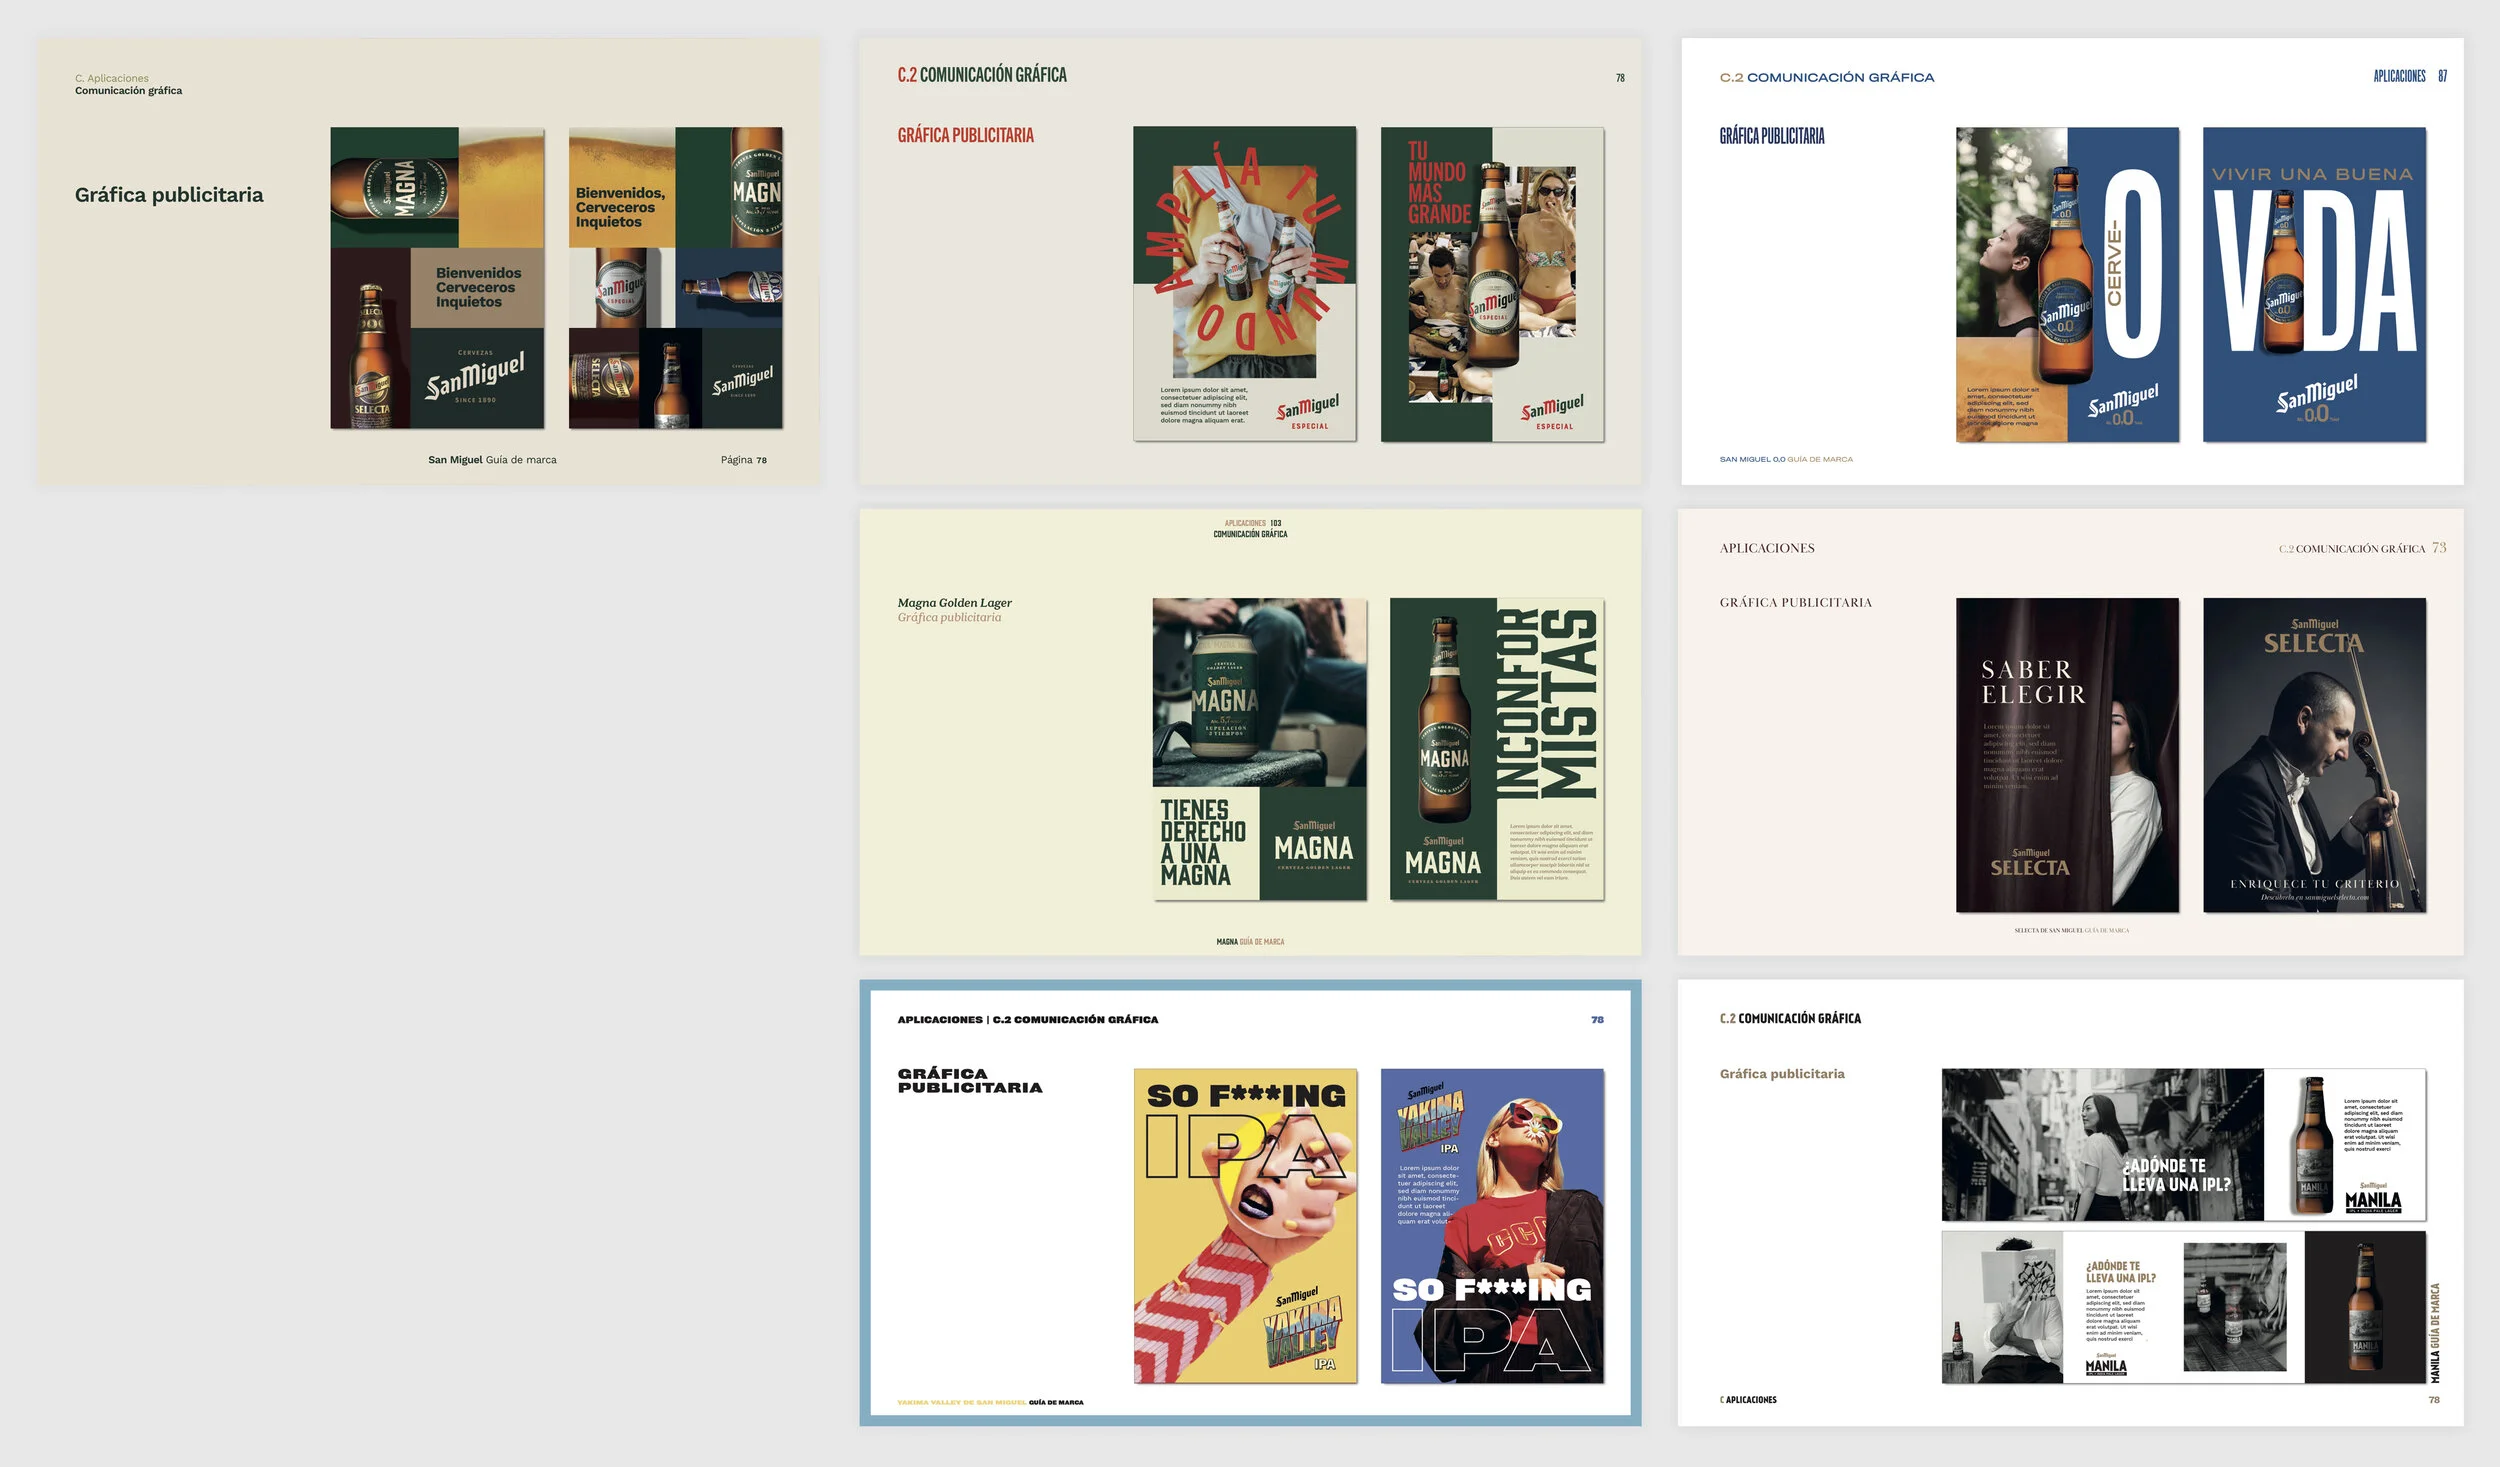Click the 'Gráfica publicitaria' heading on beige page
Screen dimensions: 2500x1467
tap(169, 195)
